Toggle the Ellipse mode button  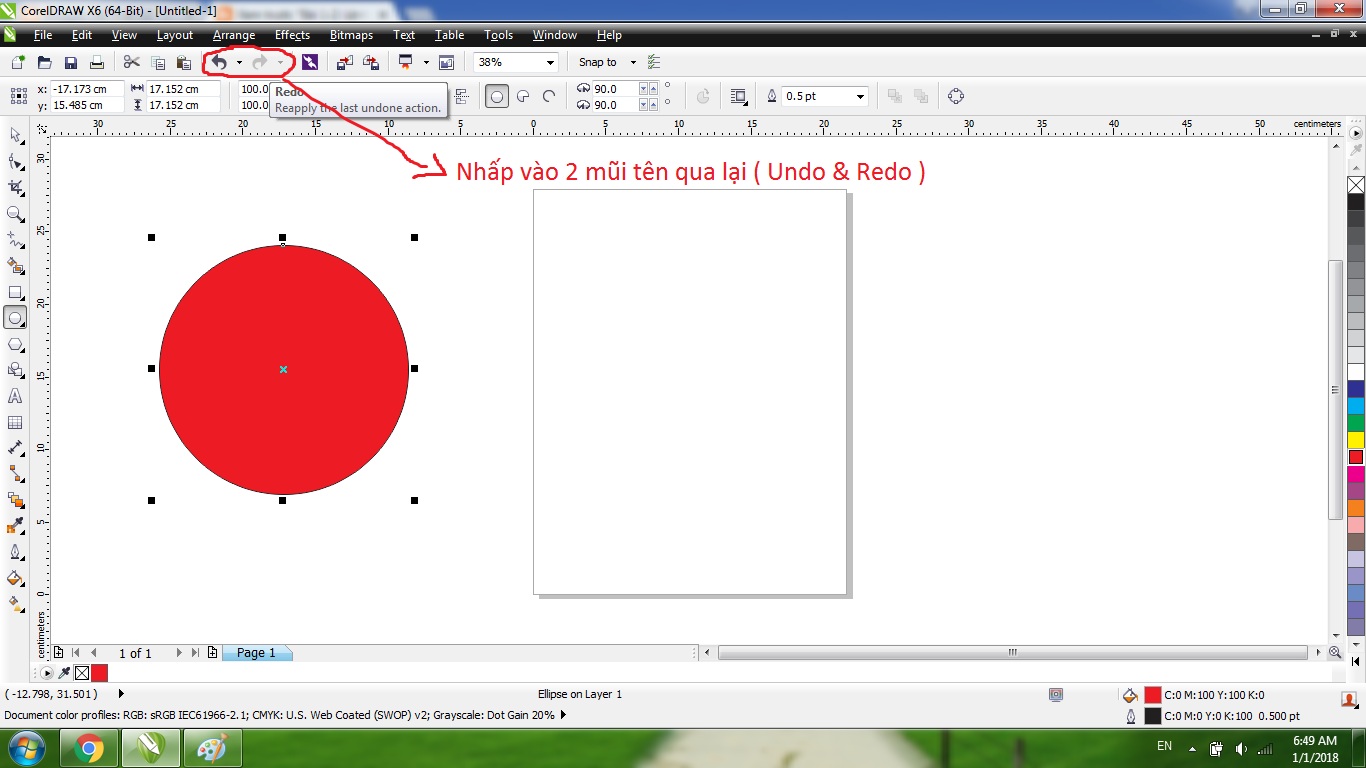coord(496,96)
